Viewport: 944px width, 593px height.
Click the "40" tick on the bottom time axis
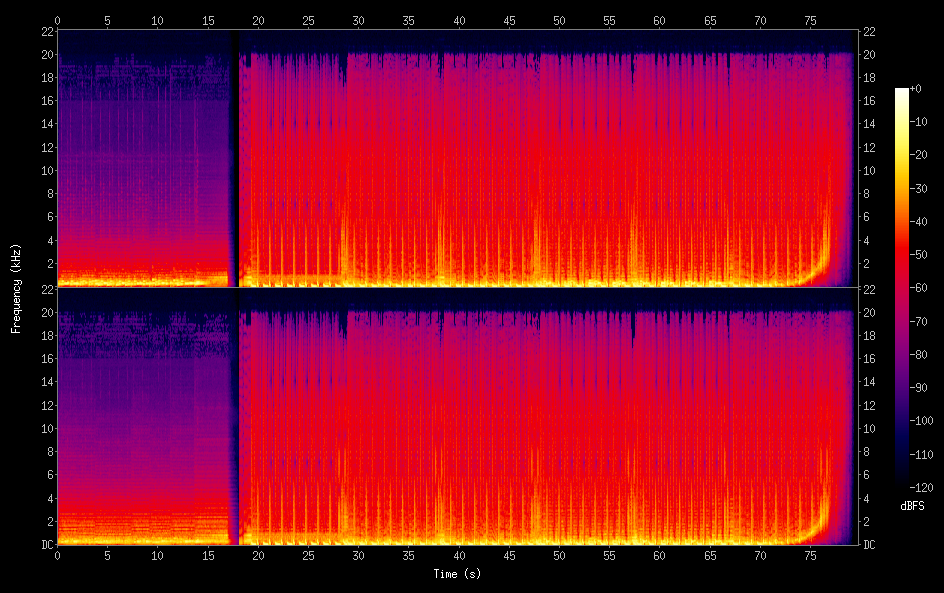459,555
